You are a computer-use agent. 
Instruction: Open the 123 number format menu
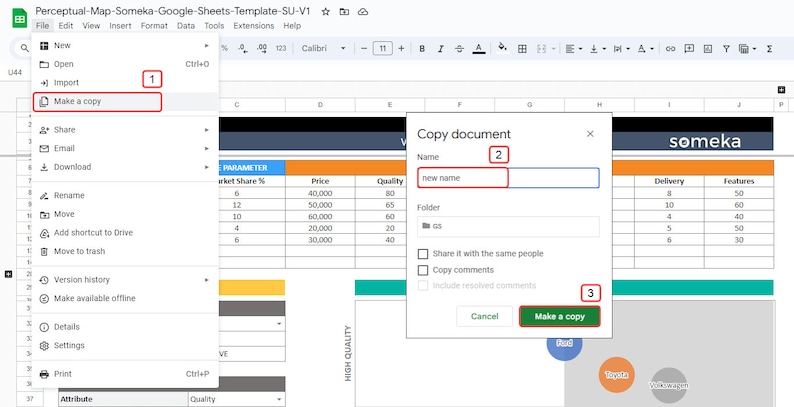pyautogui.click(x=281, y=49)
